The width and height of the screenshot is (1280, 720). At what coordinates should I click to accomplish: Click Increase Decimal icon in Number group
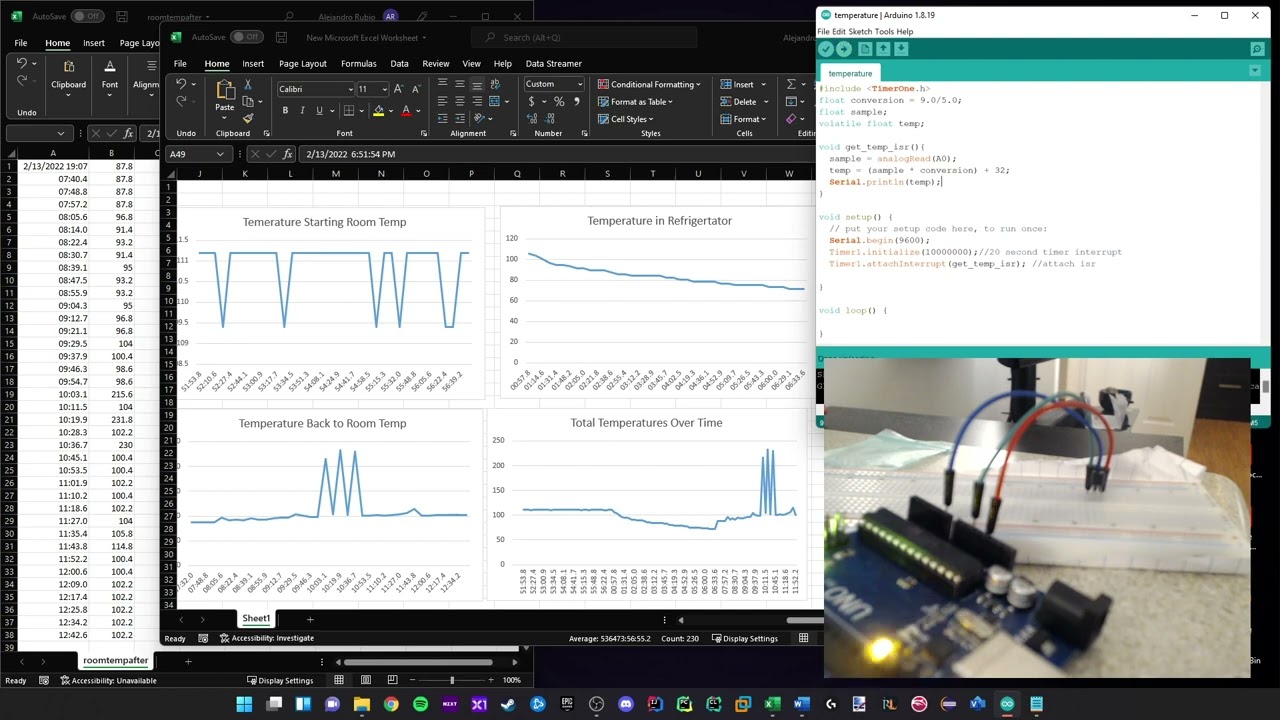pyautogui.click(x=534, y=118)
